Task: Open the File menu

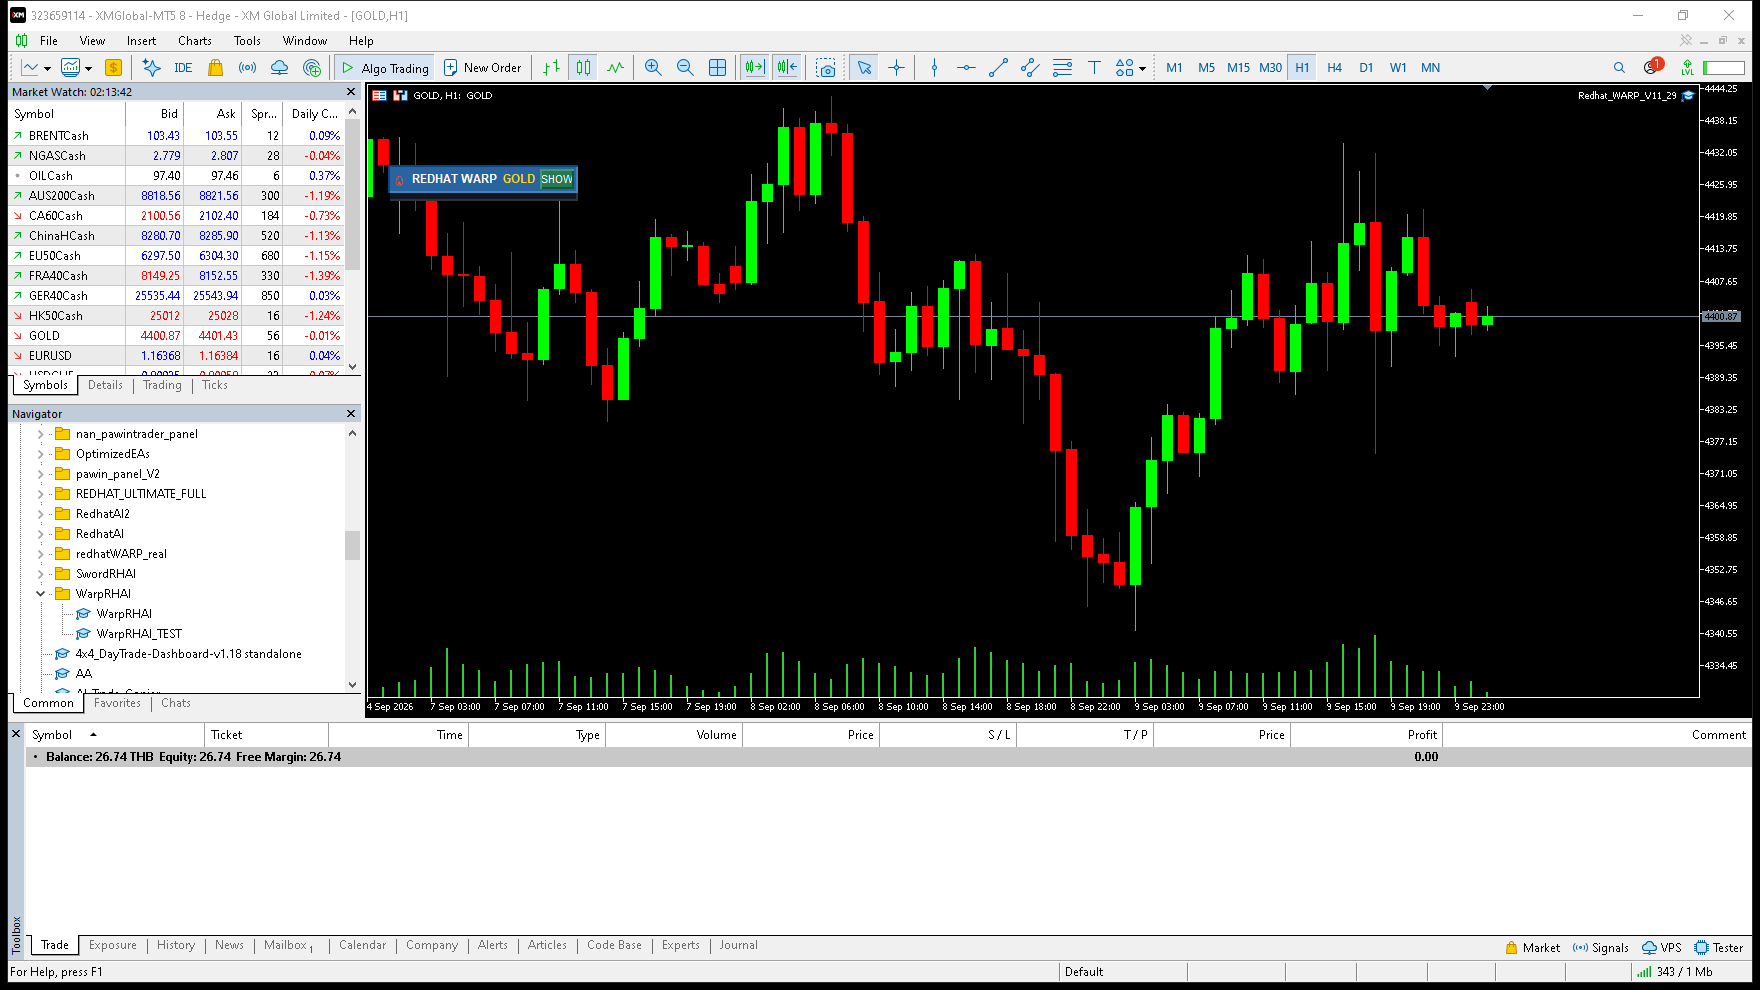Action: coord(48,41)
